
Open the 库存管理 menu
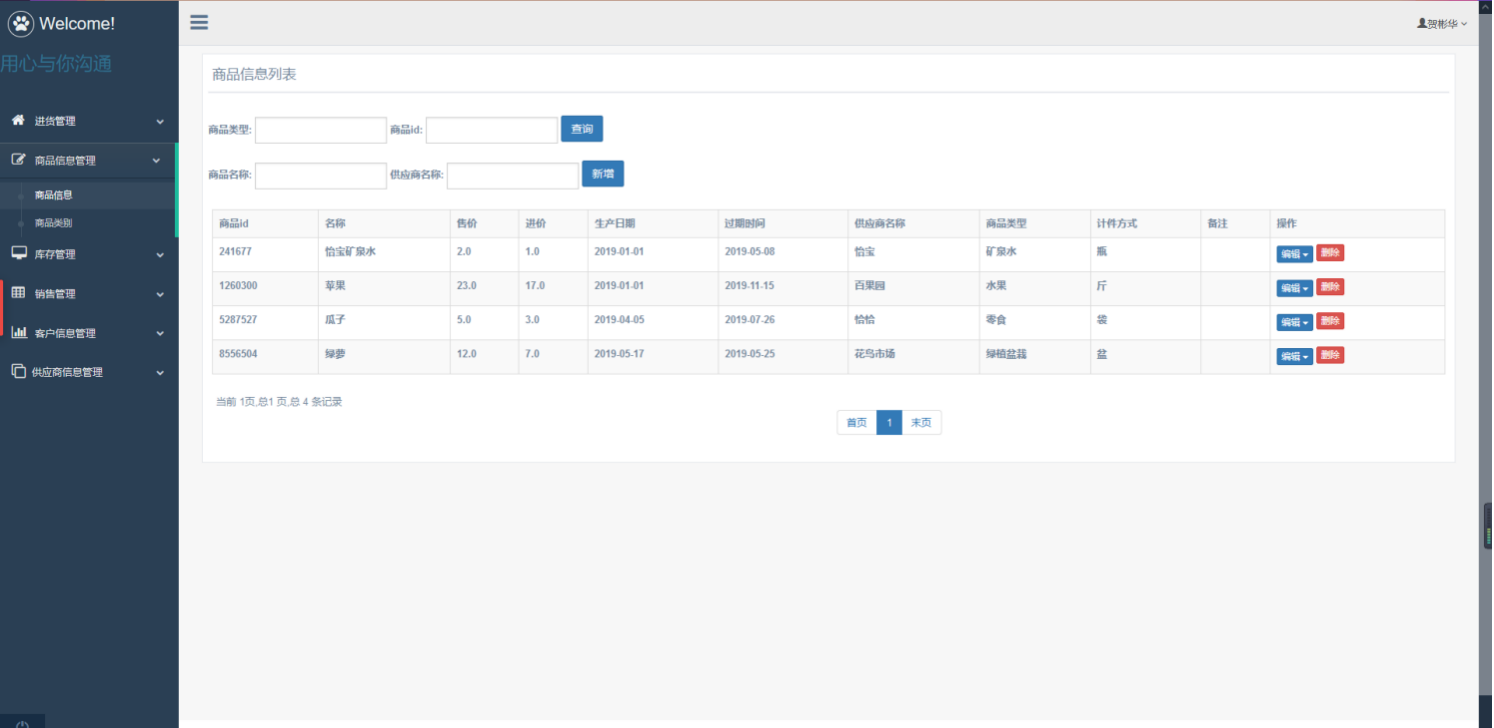click(89, 254)
